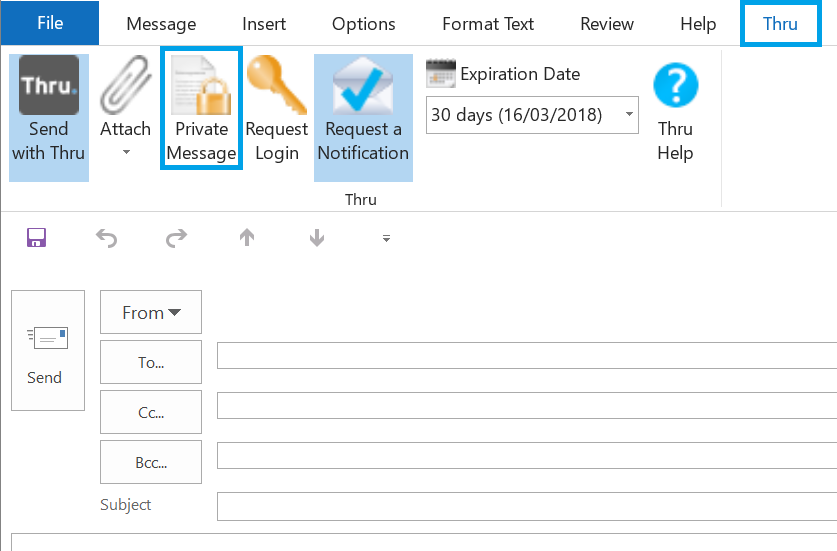Click the Undo arrow
The width and height of the screenshot is (837, 551).
[x=106, y=238]
